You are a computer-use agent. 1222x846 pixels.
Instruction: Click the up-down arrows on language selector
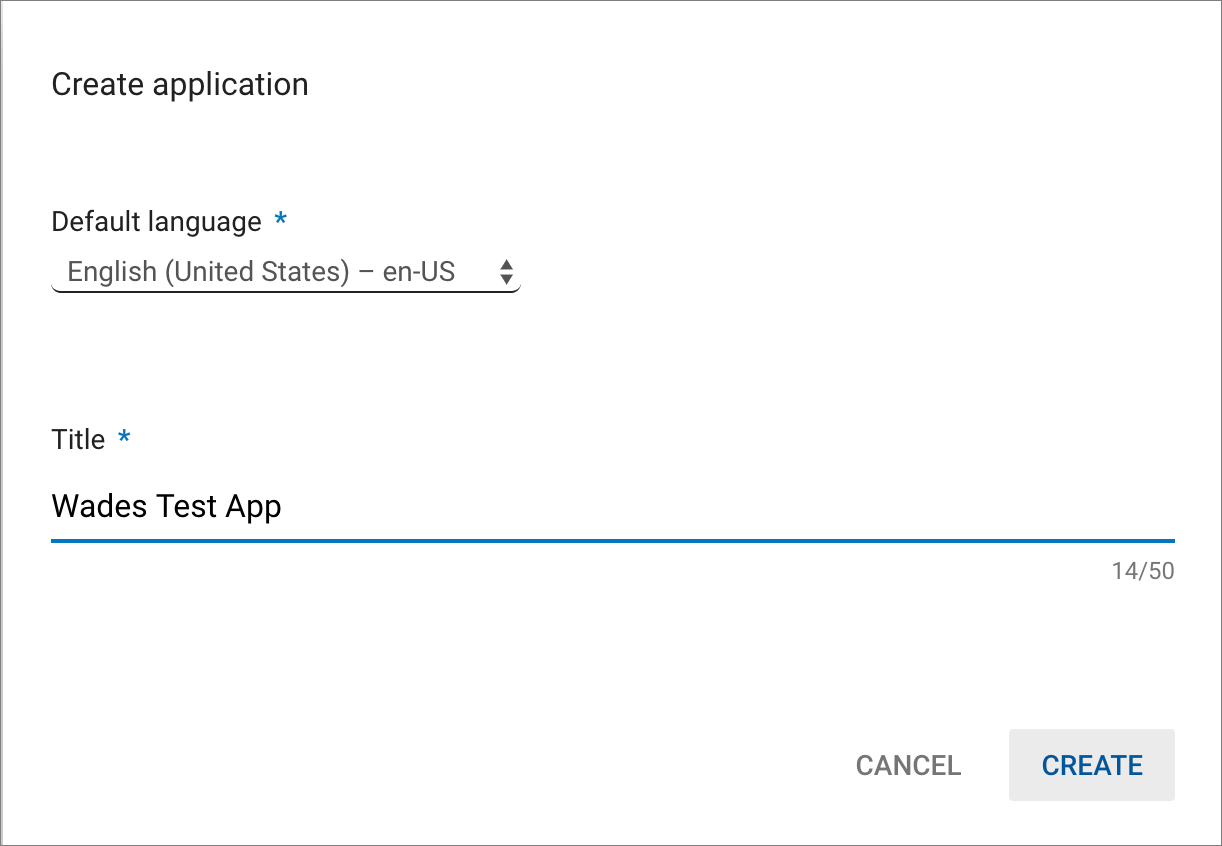tap(507, 272)
